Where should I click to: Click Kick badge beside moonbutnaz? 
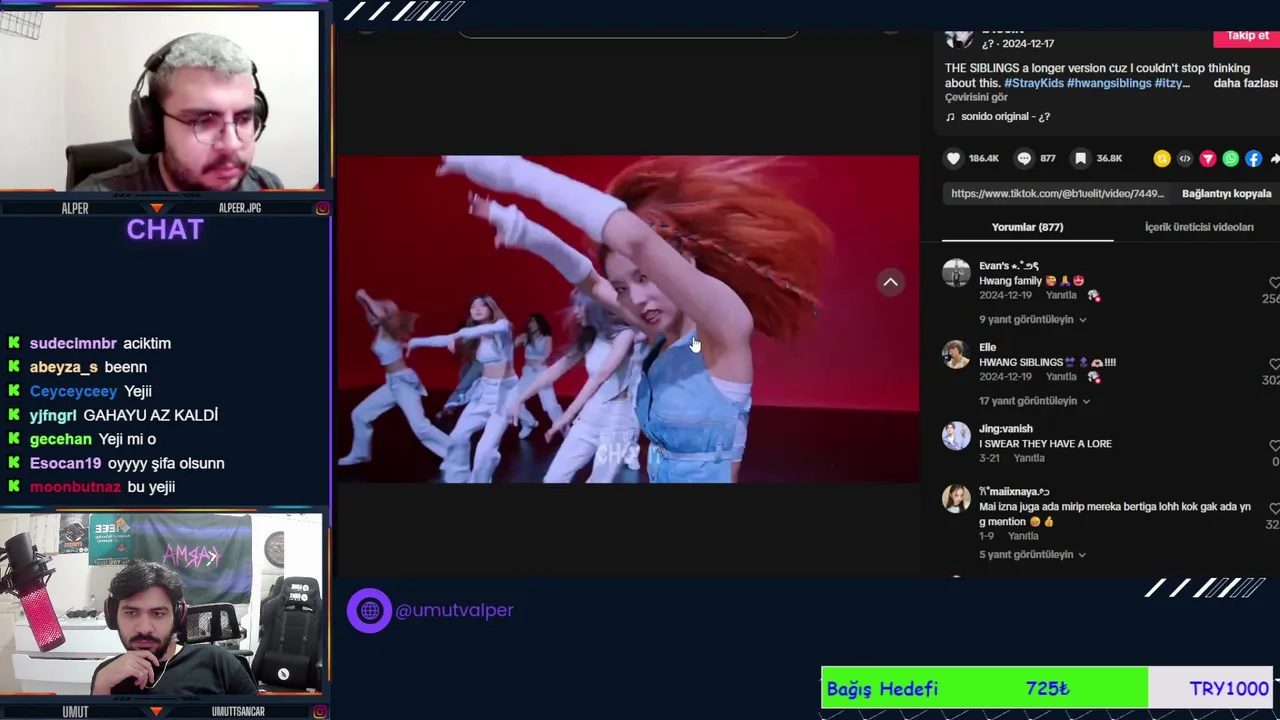[x=14, y=487]
